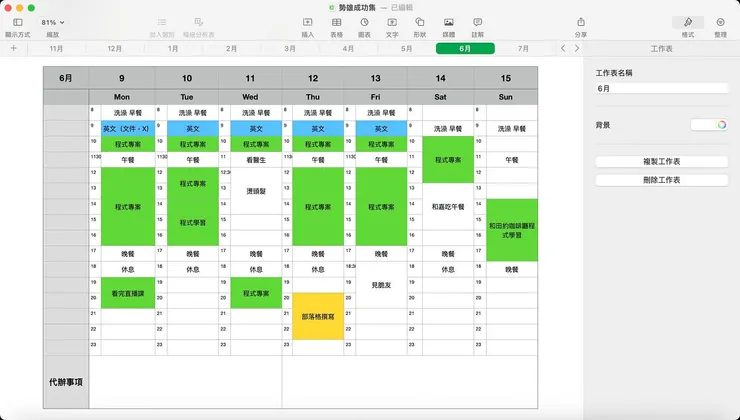Screen dimensions: 740x420
Task: Click the Text (文字) toolbar icon
Action: tap(392, 22)
